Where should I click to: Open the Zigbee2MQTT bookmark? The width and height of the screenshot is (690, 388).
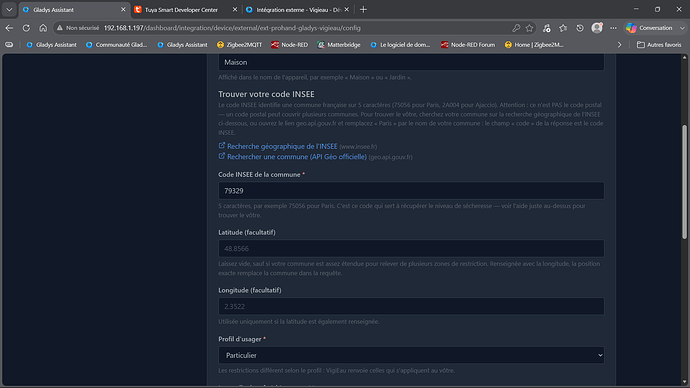coord(239,44)
